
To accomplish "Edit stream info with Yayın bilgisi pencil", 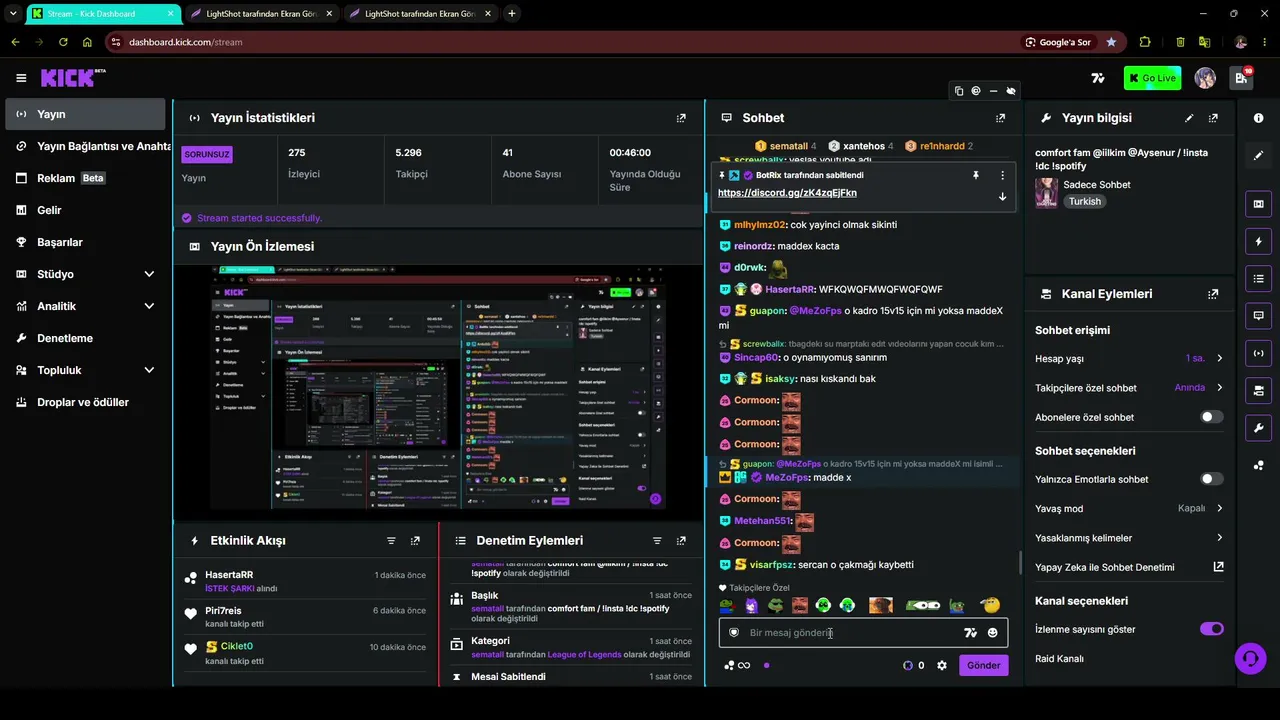I will click(x=1189, y=118).
